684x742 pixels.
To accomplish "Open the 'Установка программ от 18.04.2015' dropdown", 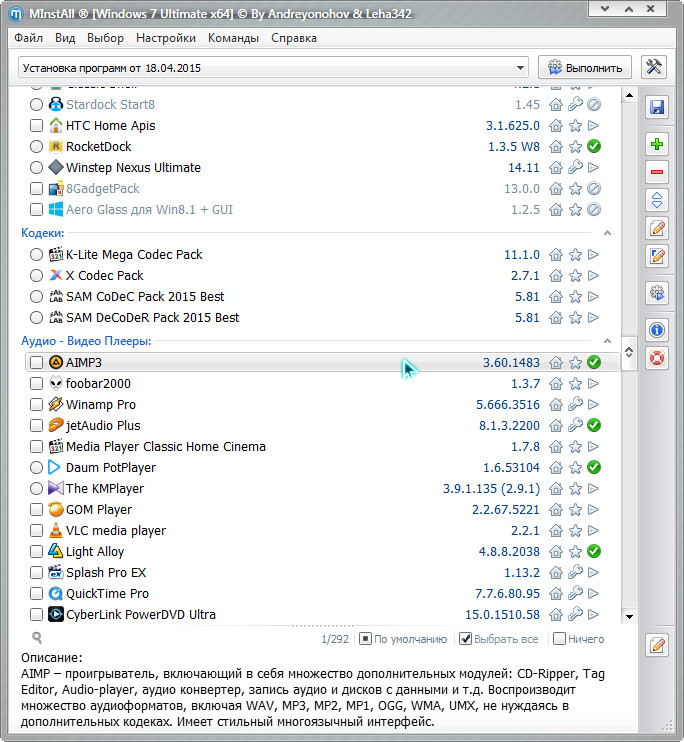I will (273, 68).
